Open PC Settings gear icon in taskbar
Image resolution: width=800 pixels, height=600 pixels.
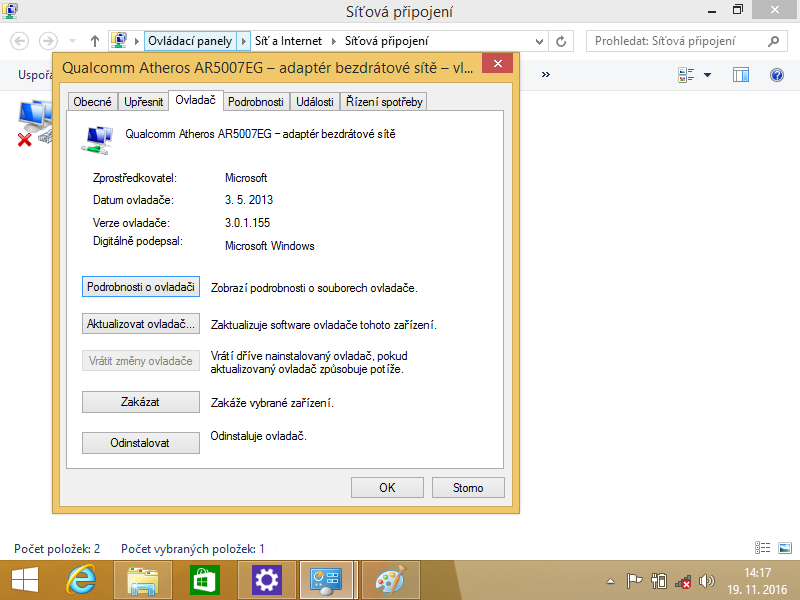265,579
